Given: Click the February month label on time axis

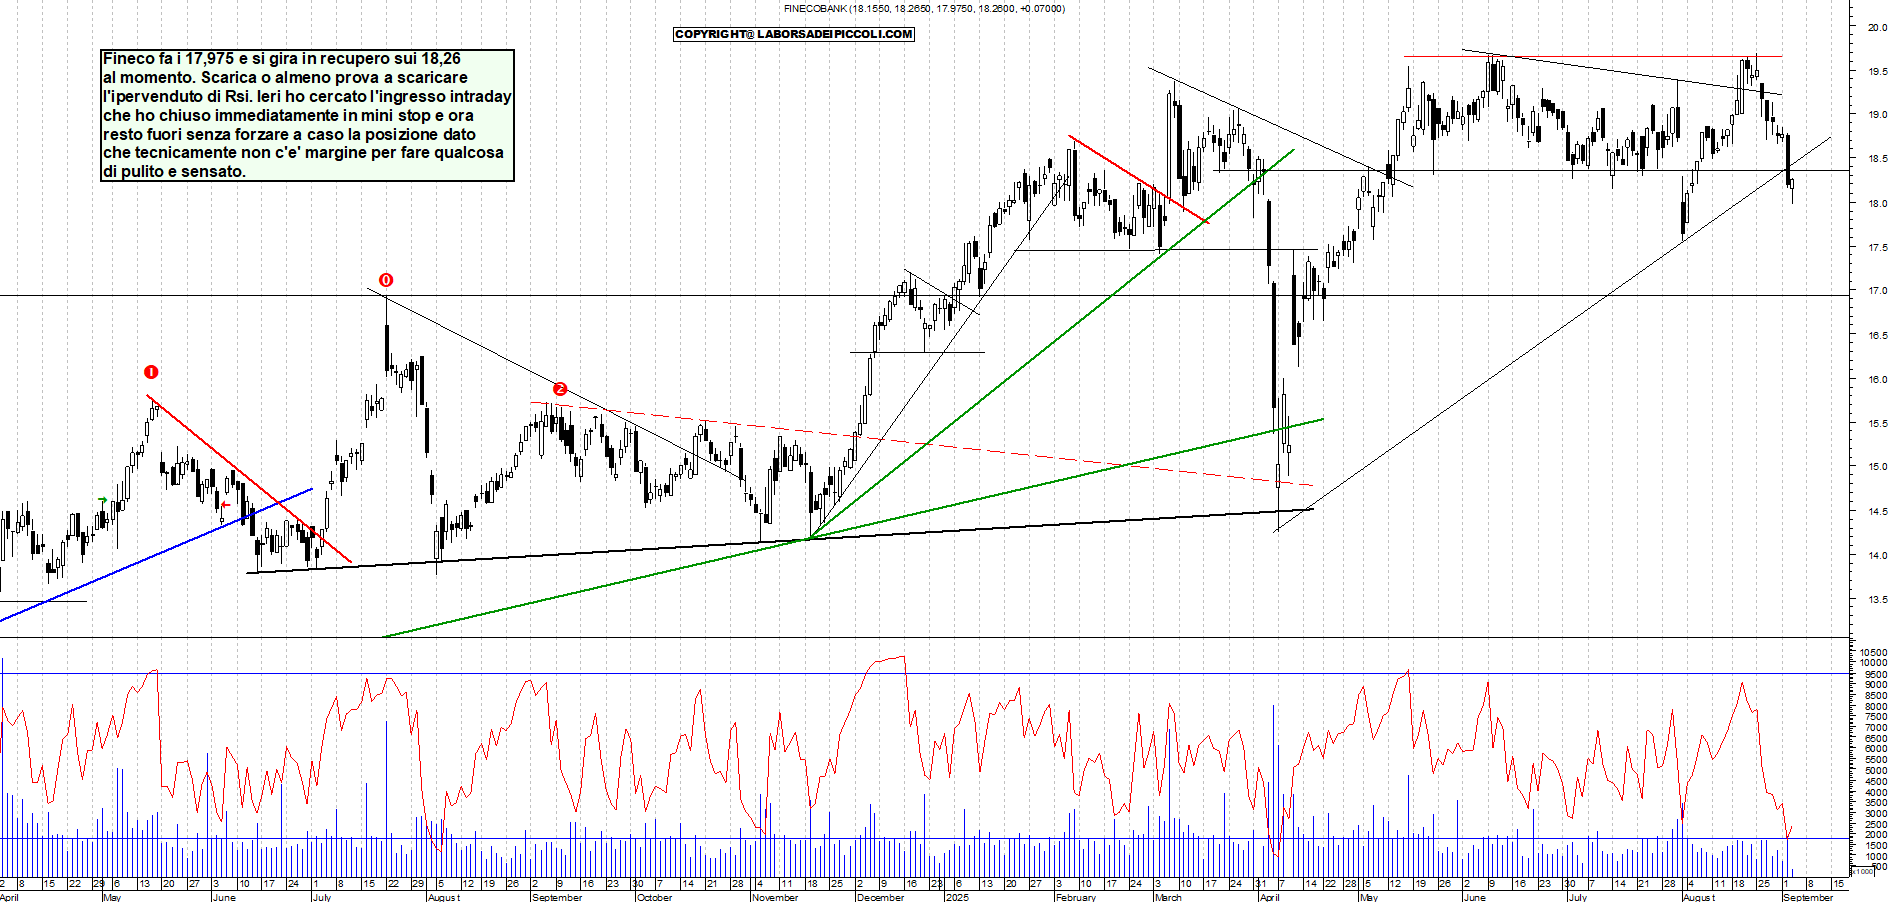Looking at the screenshot, I should pos(1076,897).
